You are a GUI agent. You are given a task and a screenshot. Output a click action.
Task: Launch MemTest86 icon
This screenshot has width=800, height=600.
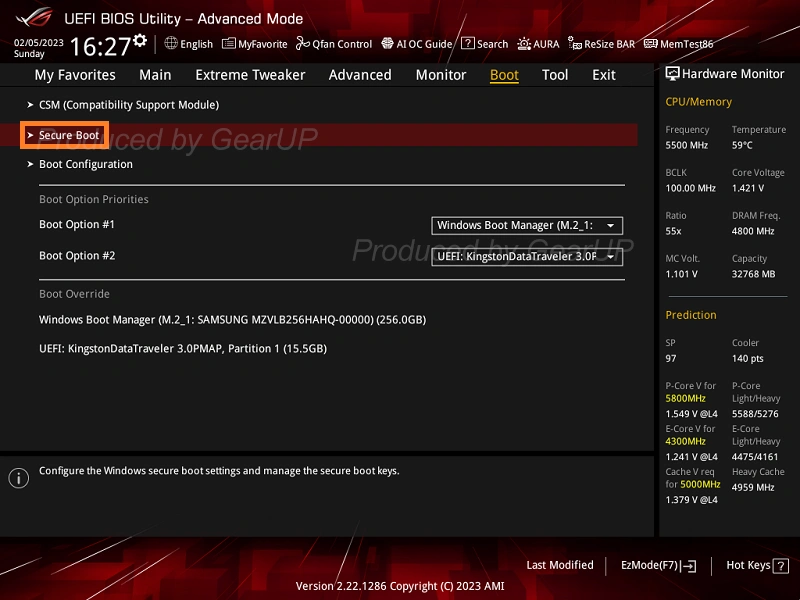coord(651,43)
